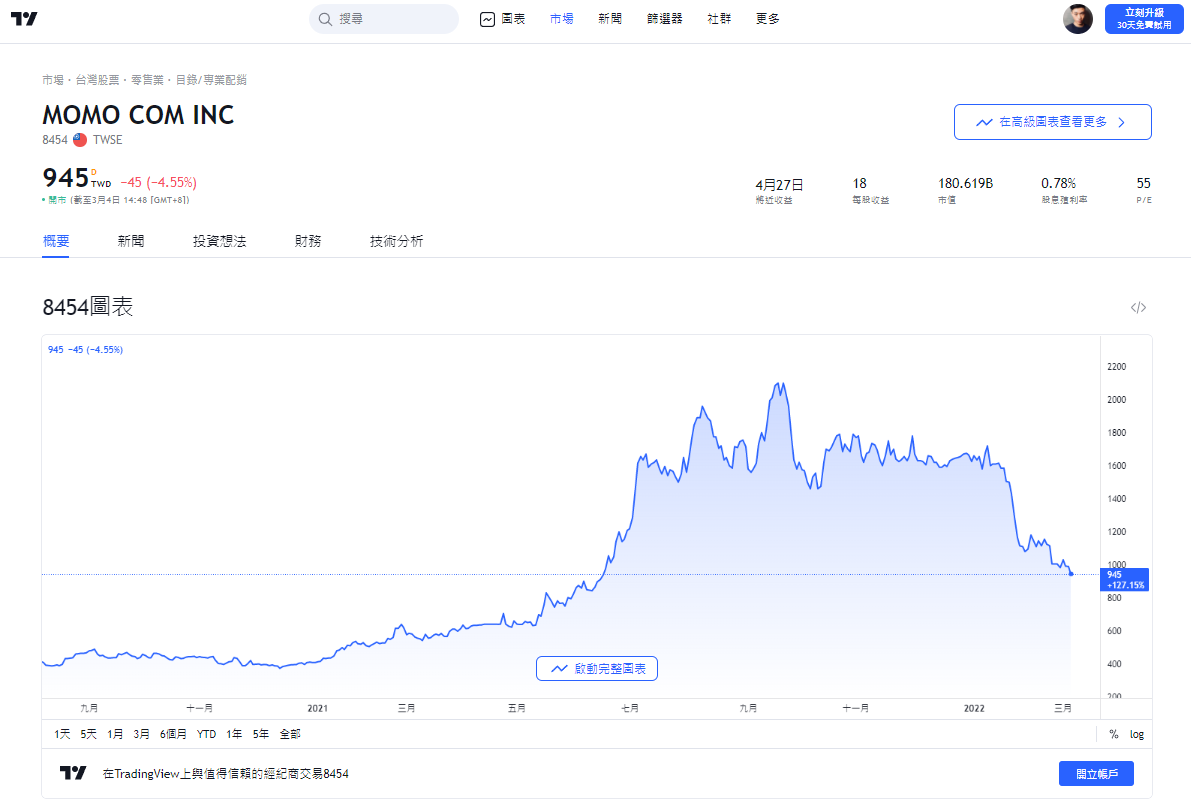Click the search magnifier icon

pos(325,19)
